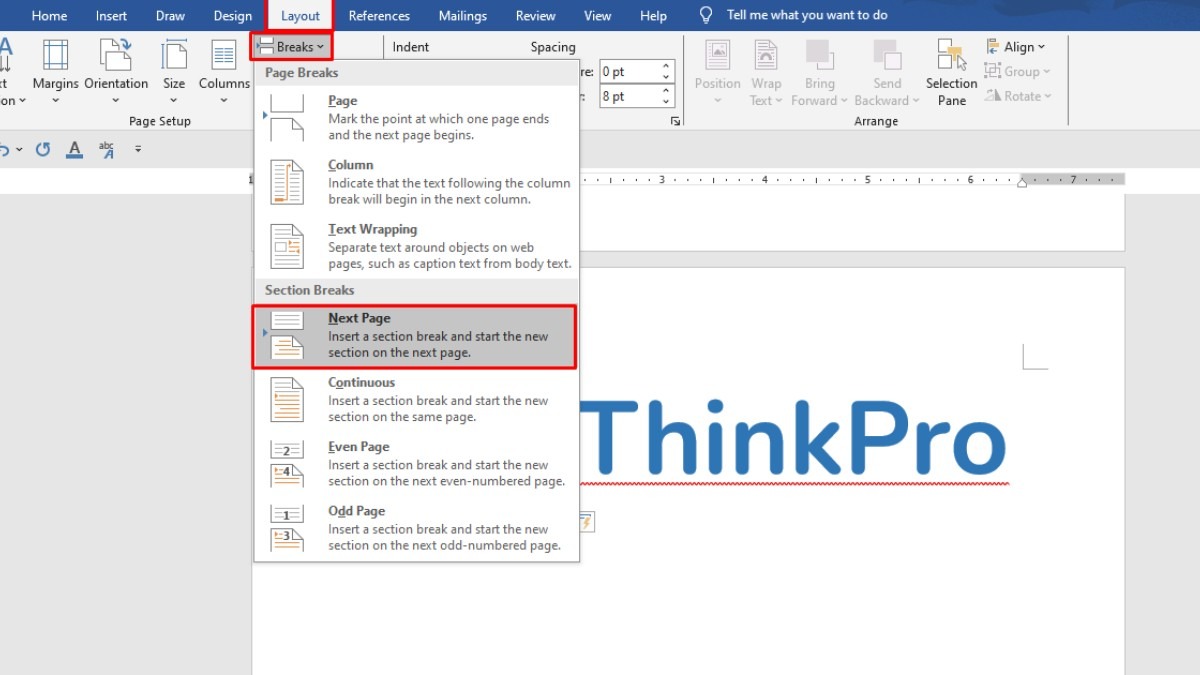This screenshot has width=1200, height=675.
Task: Open the Undo history dropdown arrow
Action: tap(19, 150)
